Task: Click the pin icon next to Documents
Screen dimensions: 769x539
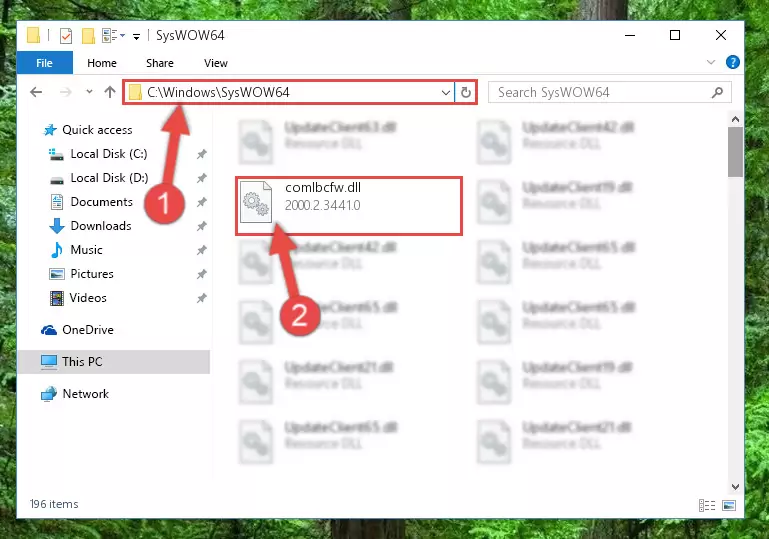Action: point(201,202)
